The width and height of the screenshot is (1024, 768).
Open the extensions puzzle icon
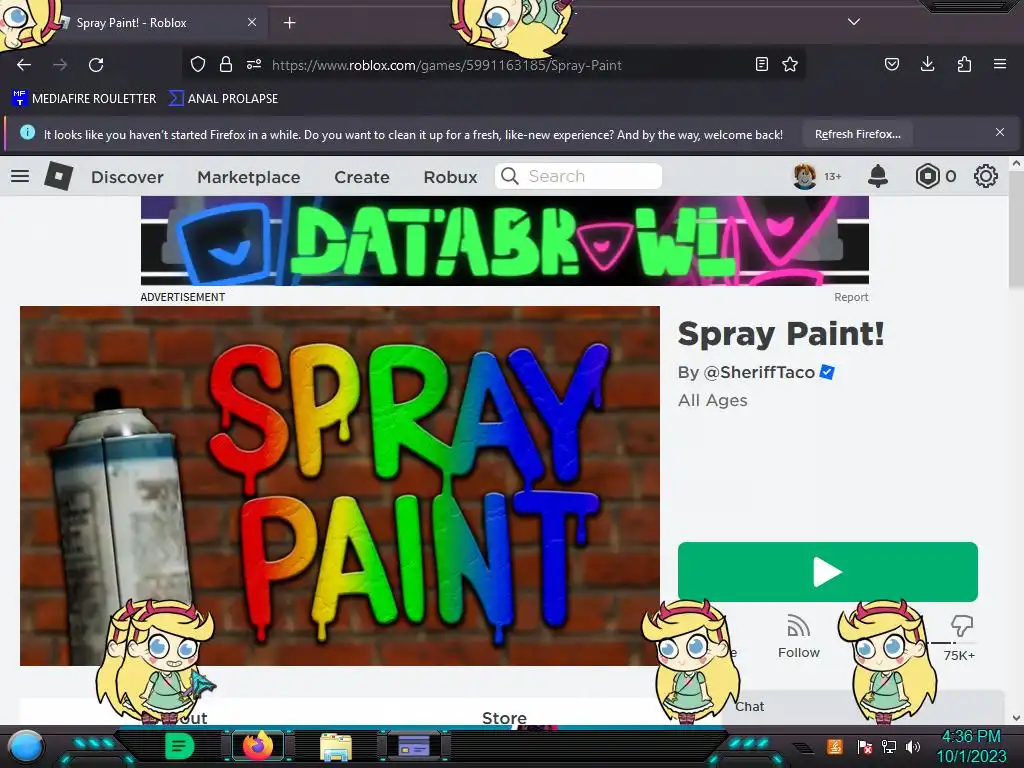coord(964,64)
